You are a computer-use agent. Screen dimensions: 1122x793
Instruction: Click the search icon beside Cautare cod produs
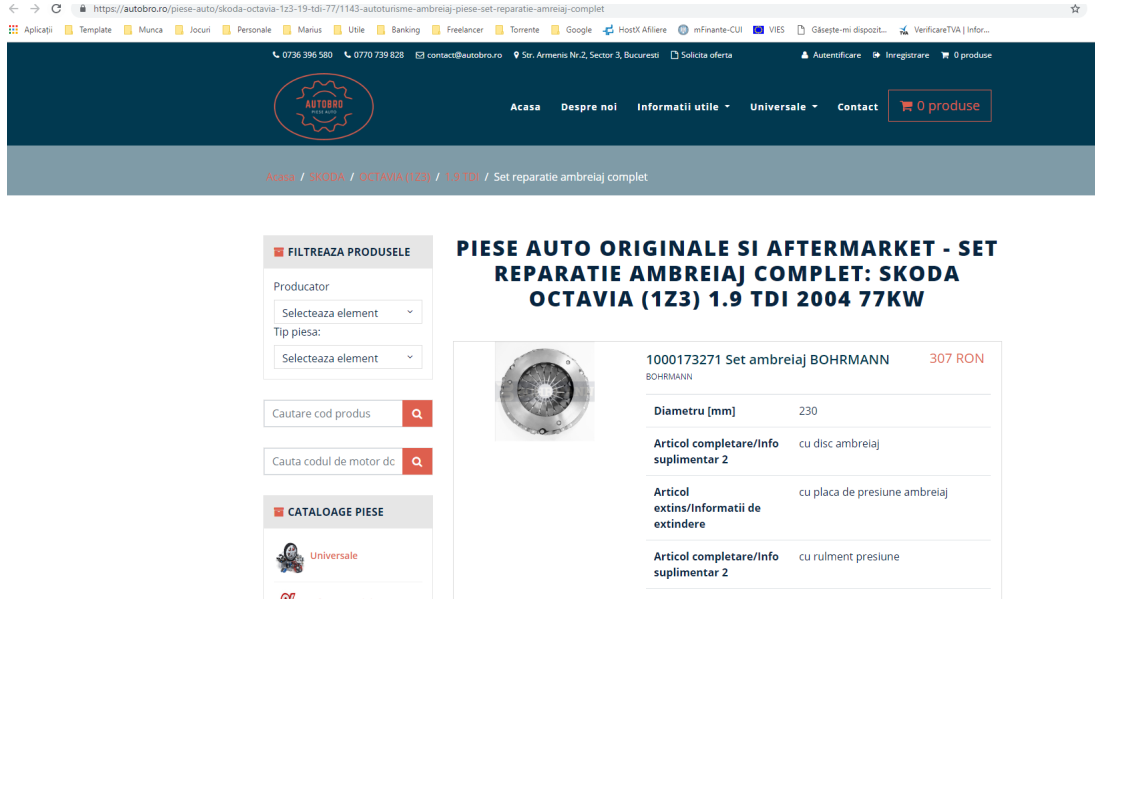pos(417,414)
